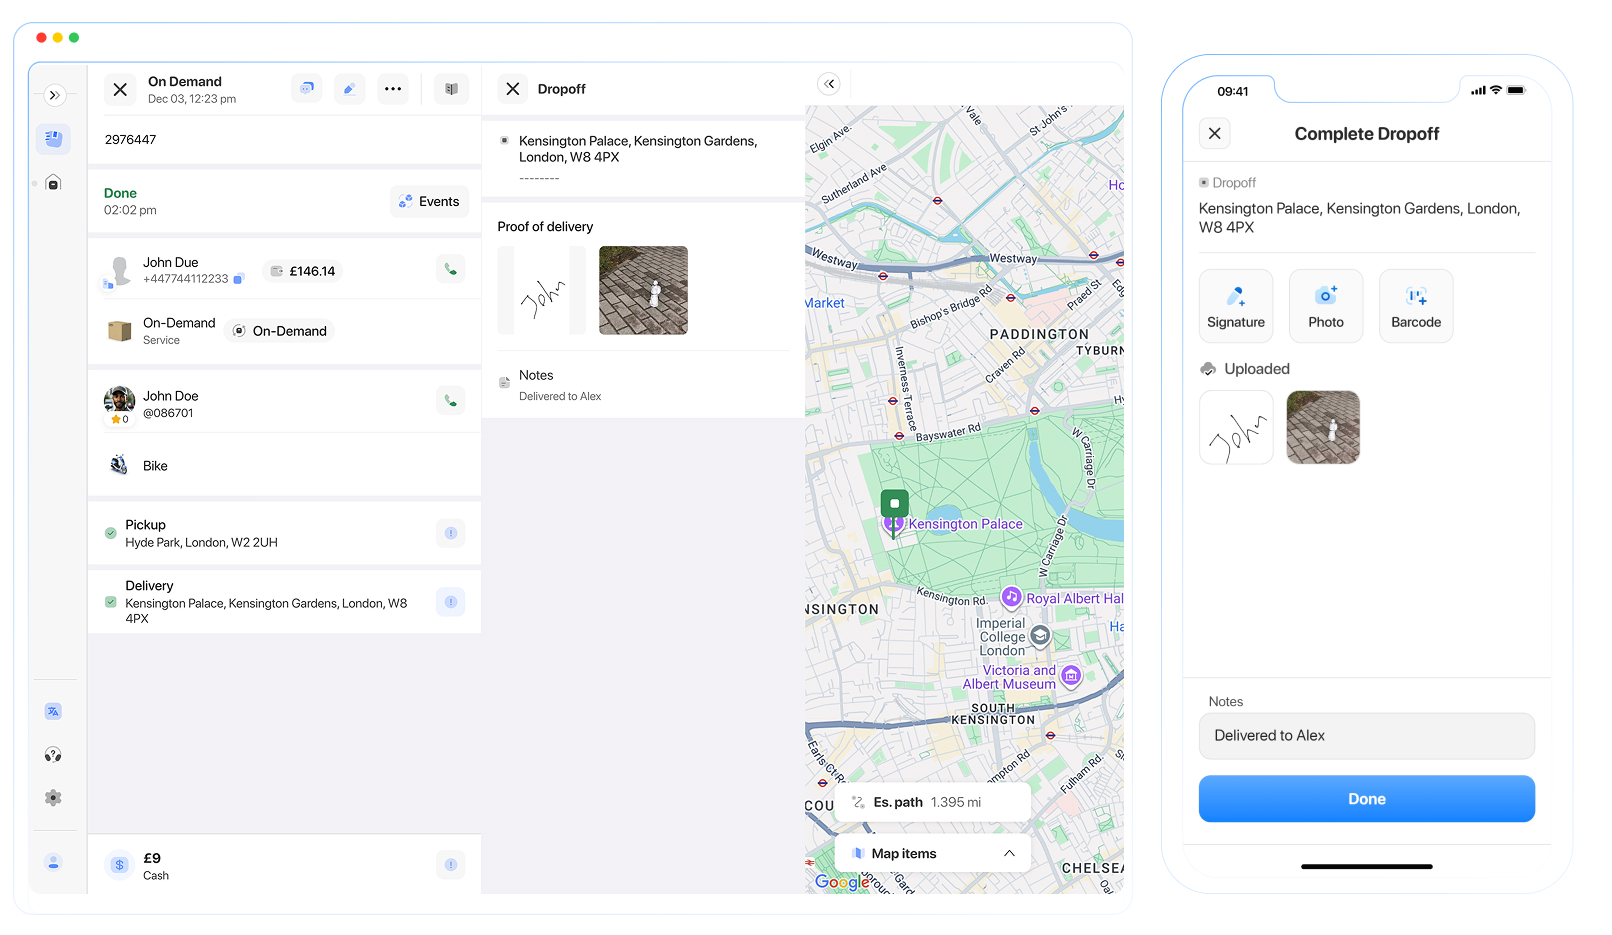Select the edit pencil icon in the order header
1612x935 pixels.
(349, 89)
